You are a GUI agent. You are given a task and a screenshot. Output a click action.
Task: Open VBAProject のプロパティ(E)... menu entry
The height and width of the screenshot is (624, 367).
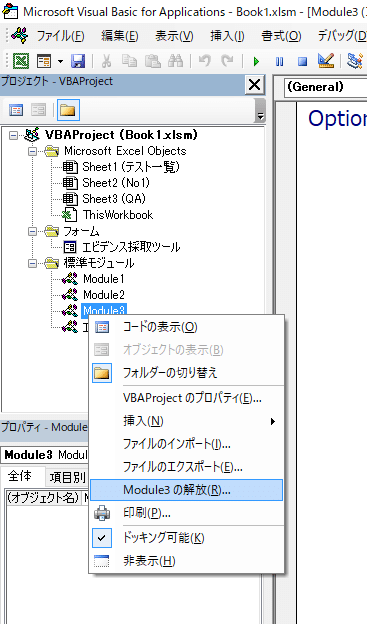(x=186, y=398)
